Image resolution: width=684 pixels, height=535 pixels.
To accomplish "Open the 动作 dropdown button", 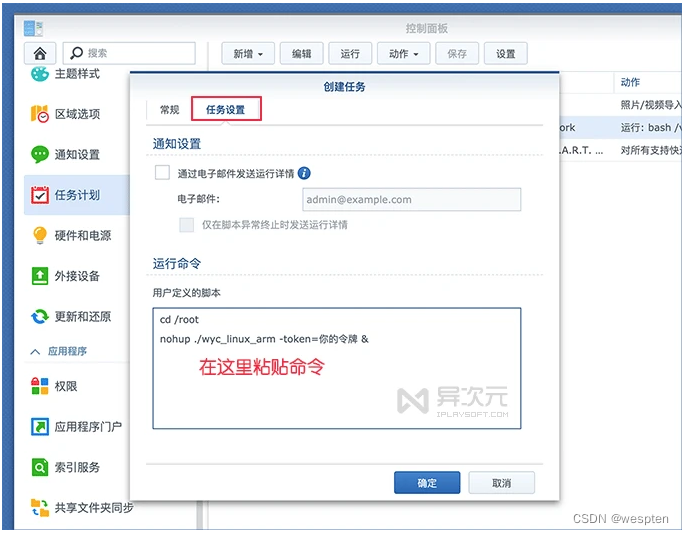I will click(404, 54).
